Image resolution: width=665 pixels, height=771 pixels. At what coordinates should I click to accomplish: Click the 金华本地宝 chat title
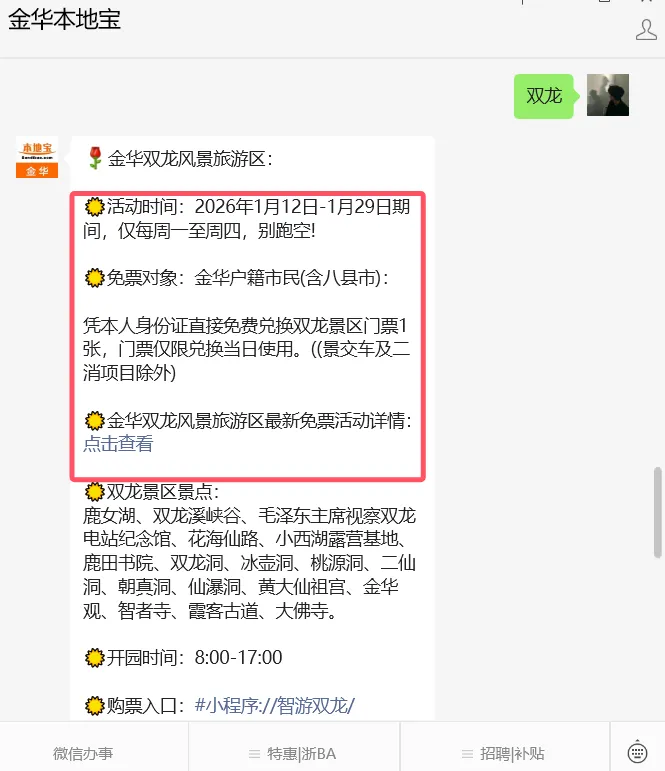(64, 20)
